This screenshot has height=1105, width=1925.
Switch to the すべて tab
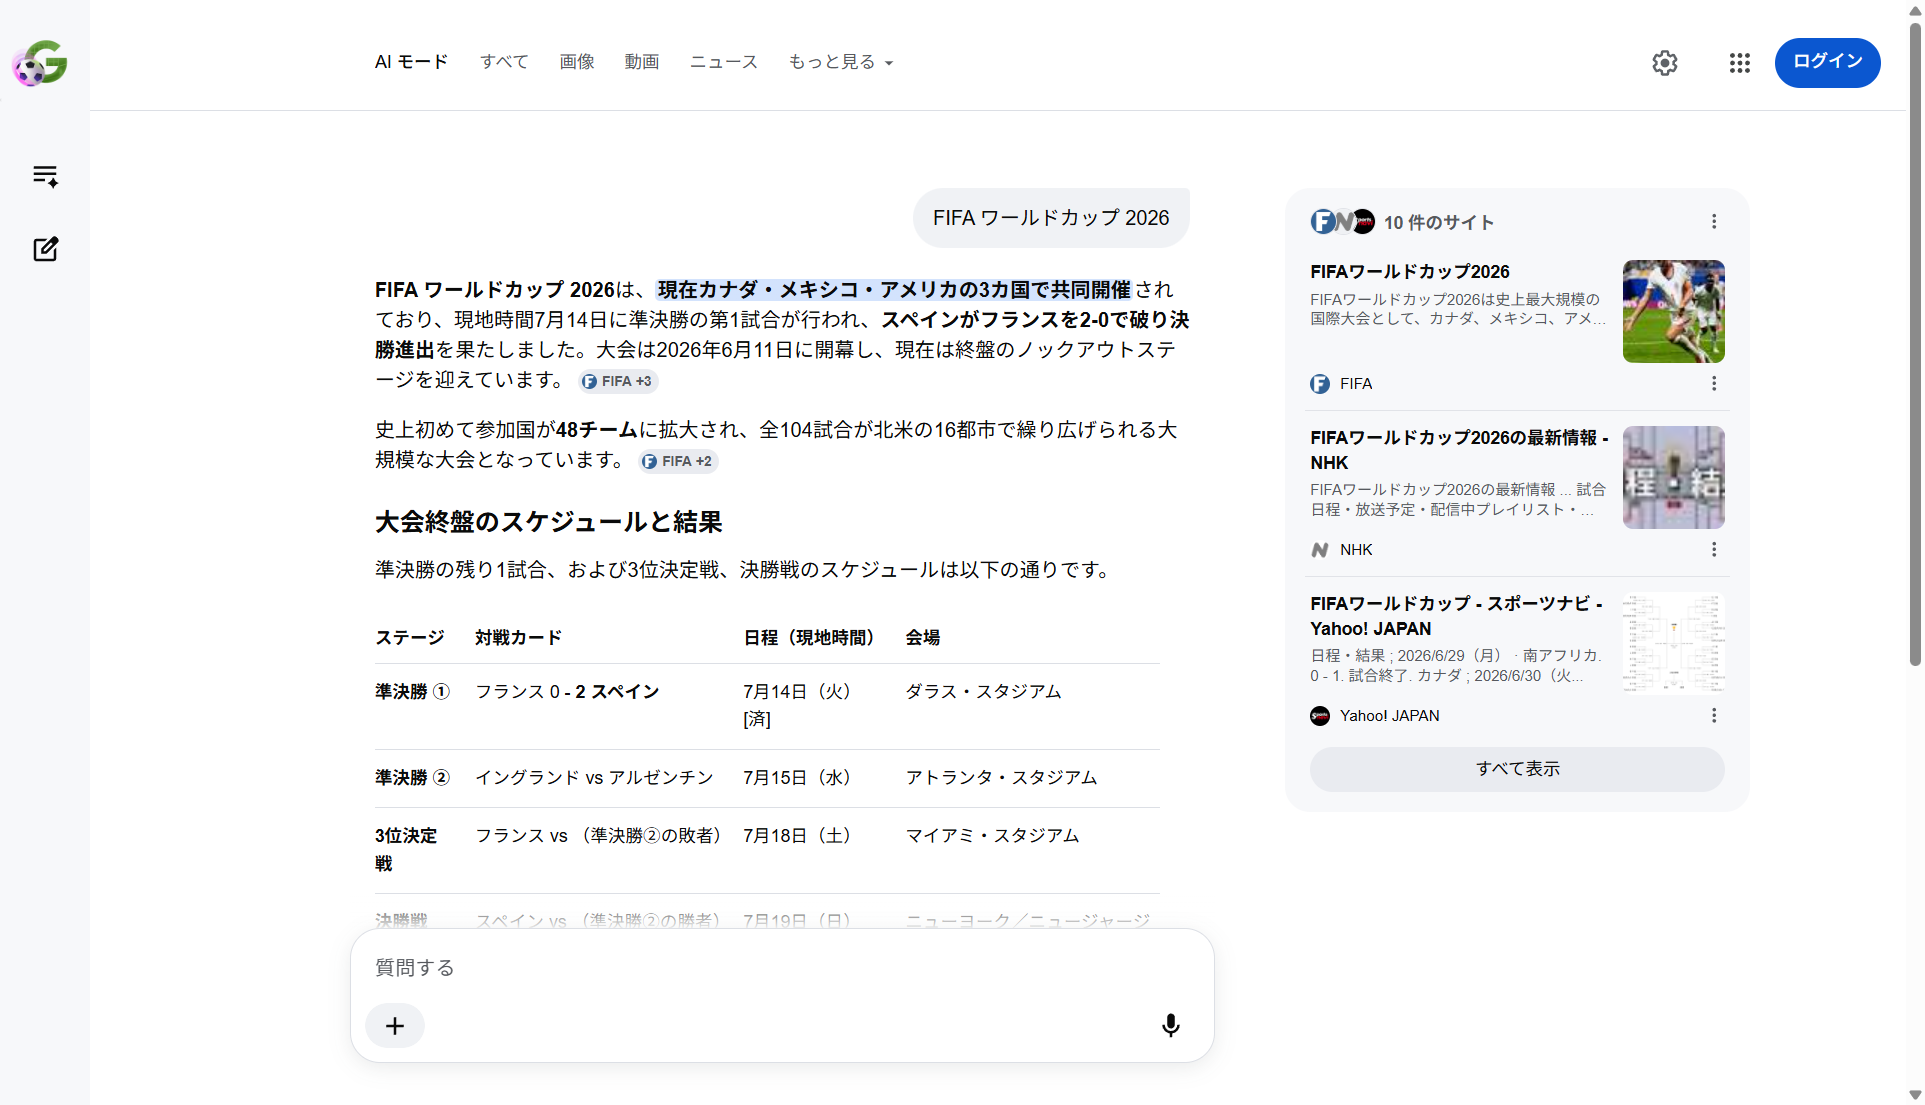(504, 62)
